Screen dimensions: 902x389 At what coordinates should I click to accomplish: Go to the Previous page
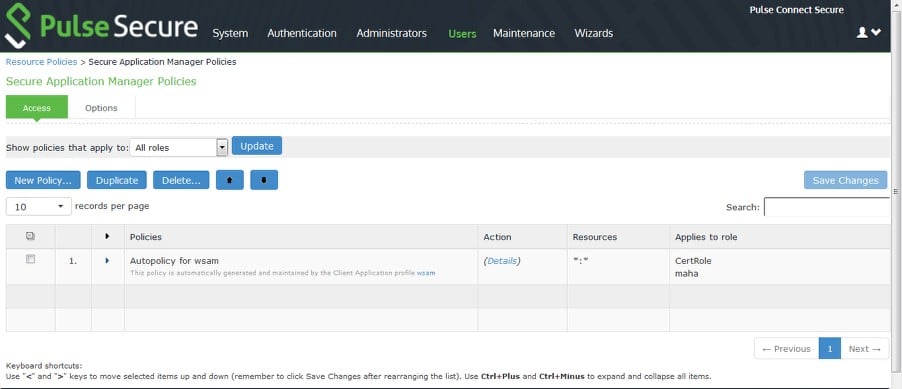[x=786, y=348]
